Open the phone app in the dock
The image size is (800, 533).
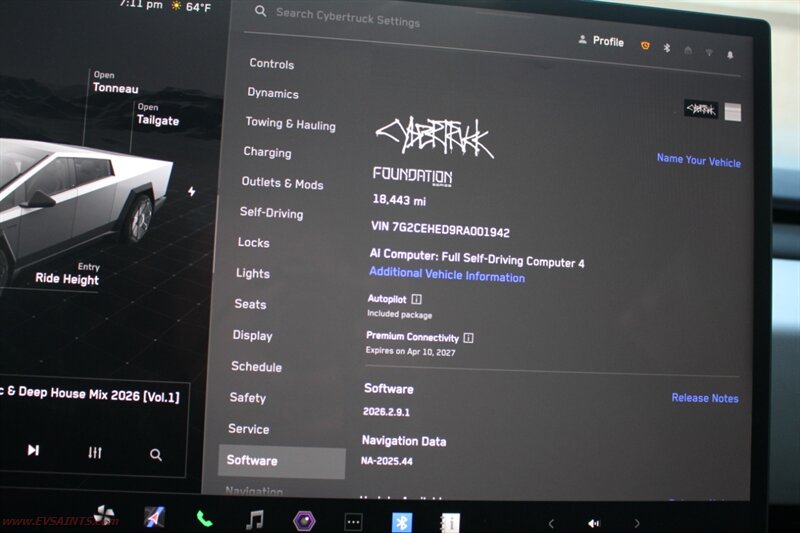pos(204,519)
